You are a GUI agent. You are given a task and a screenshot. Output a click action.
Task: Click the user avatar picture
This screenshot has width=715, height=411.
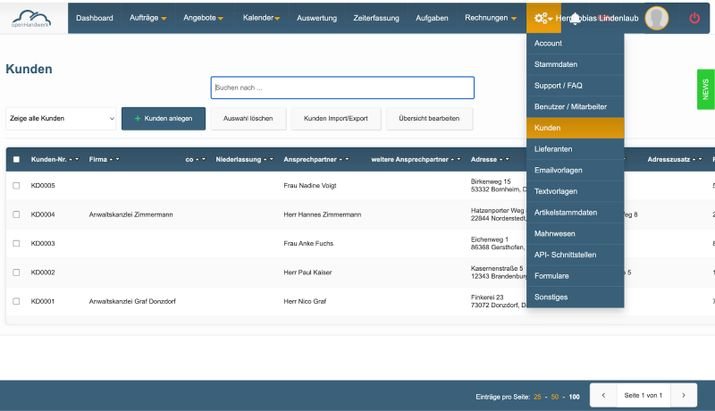[657, 18]
